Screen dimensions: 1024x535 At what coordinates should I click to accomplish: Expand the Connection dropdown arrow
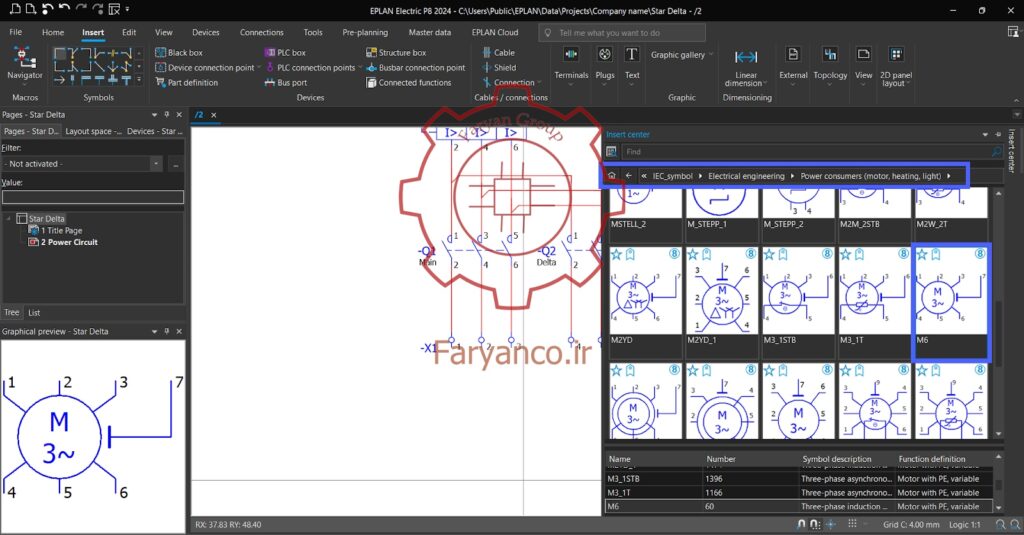tap(539, 83)
